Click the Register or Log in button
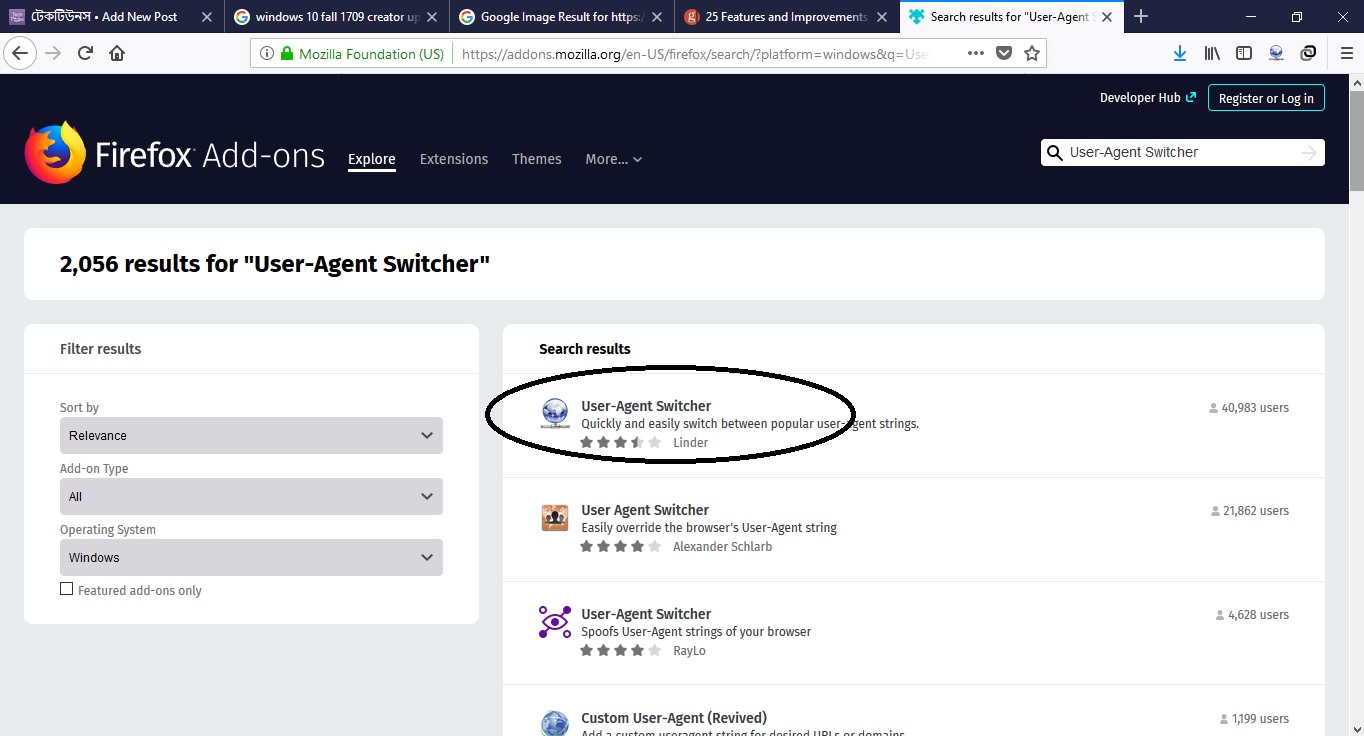This screenshot has width=1364, height=736. pos(1266,98)
